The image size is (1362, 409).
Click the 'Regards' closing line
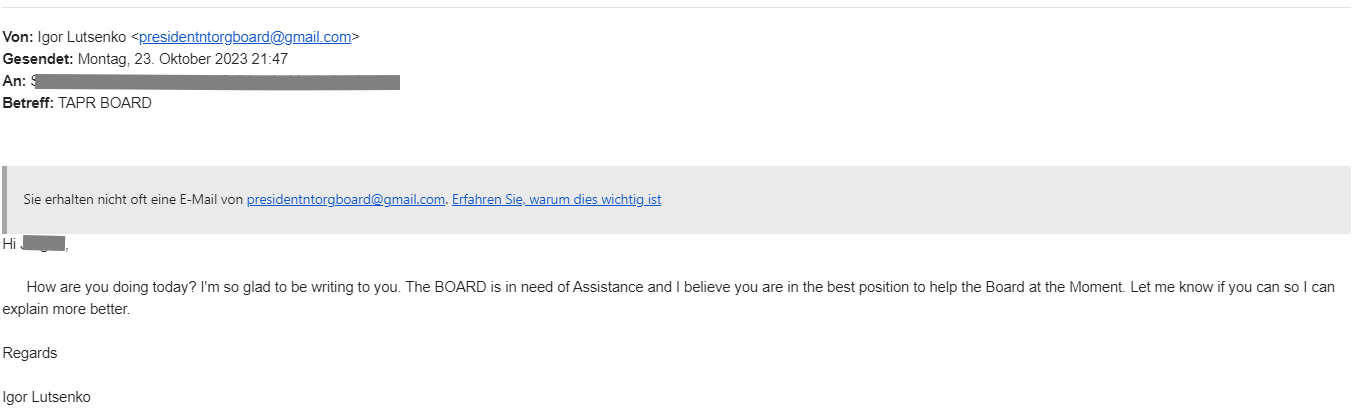point(30,353)
